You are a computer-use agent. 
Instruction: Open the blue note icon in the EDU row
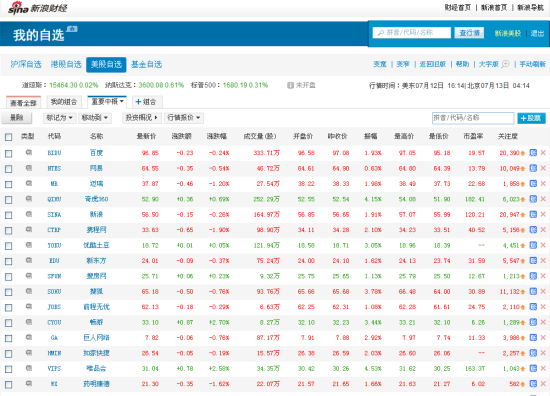pyautogui.click(x=533, y=261)
